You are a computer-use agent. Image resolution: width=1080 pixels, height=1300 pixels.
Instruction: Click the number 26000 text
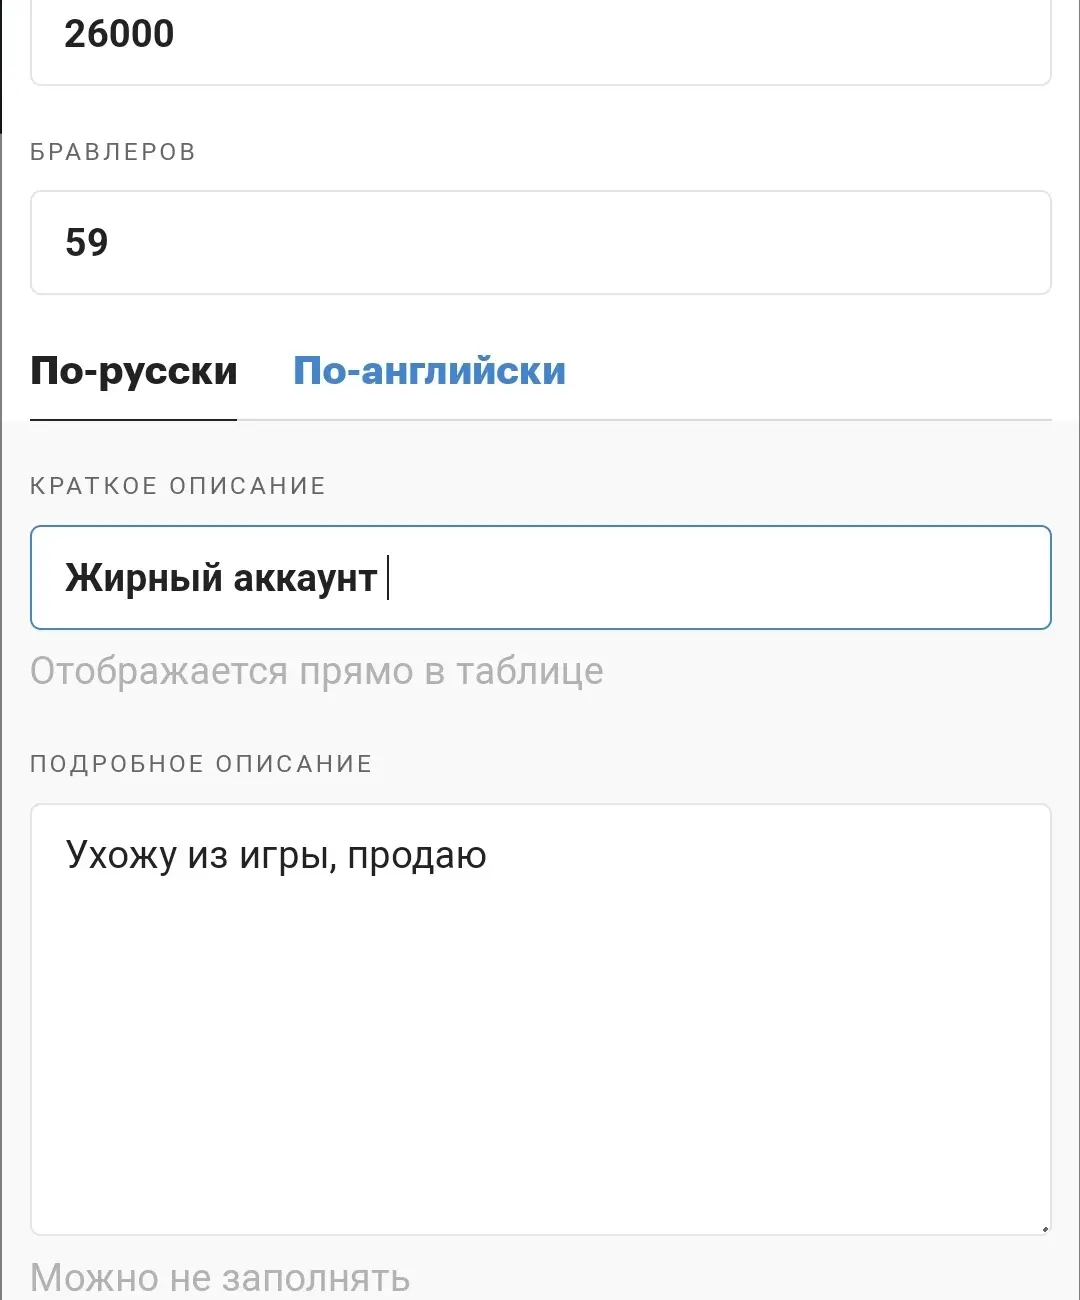click(119, 33)
